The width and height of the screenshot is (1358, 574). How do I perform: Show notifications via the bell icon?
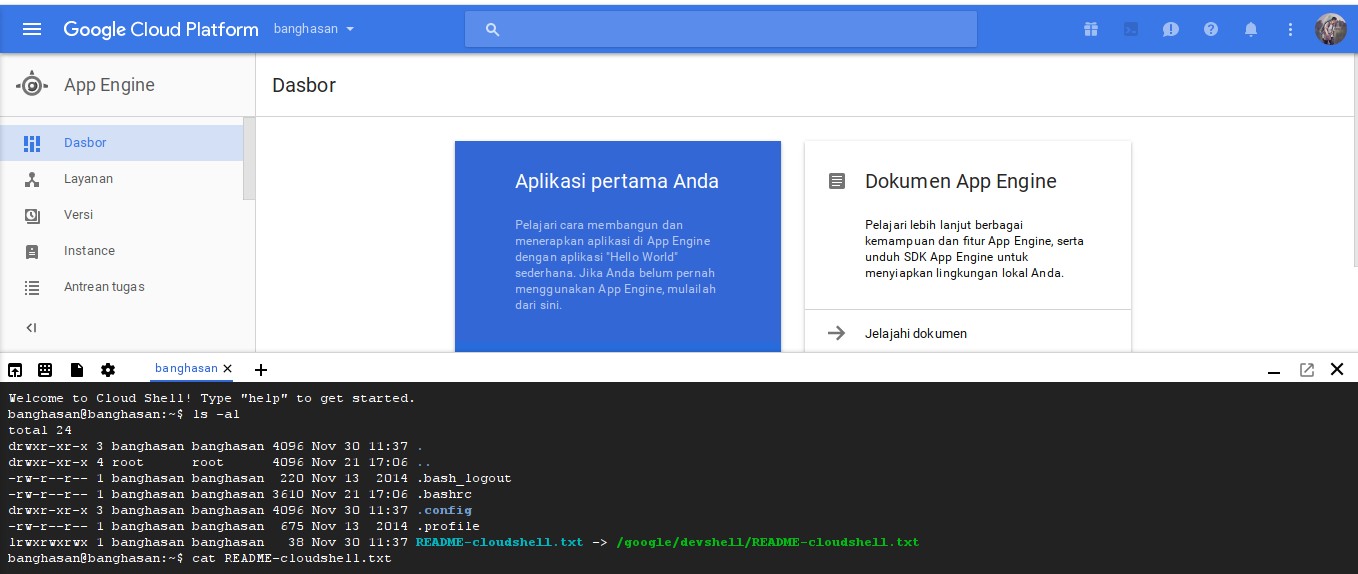click(1251, 29)
